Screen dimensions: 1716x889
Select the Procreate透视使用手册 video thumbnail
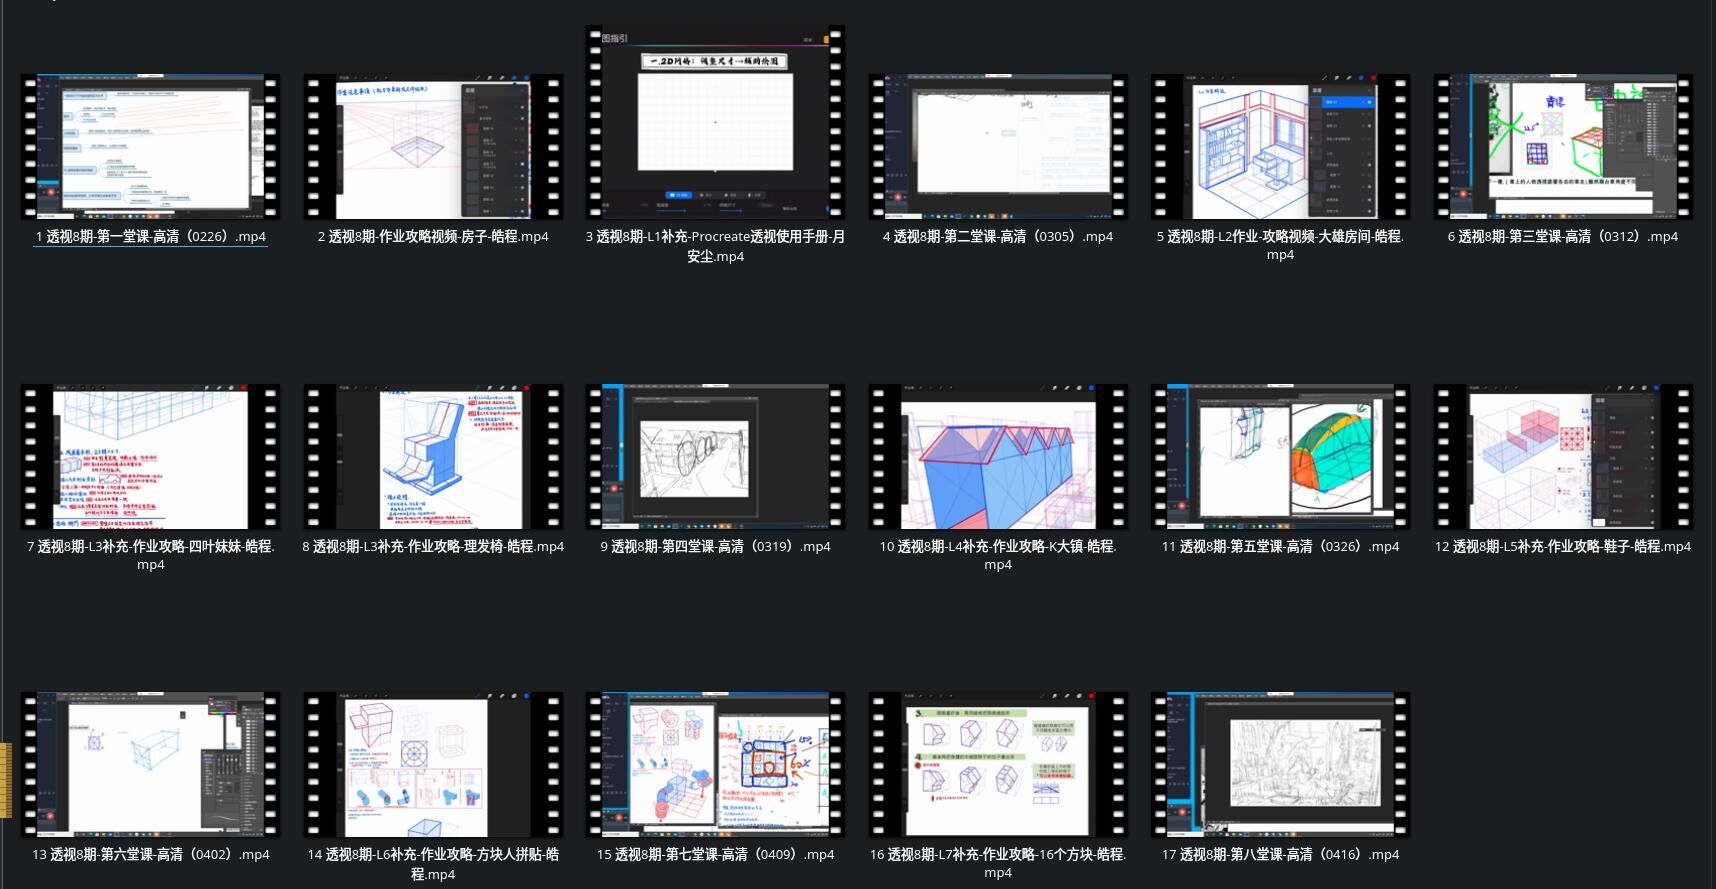[x=715, y=122]
